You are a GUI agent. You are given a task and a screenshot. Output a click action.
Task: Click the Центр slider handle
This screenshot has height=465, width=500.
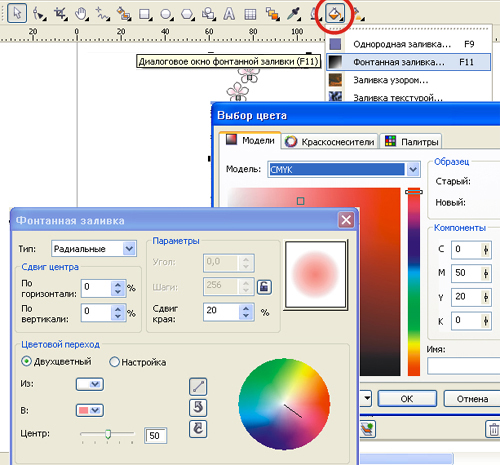108,434
